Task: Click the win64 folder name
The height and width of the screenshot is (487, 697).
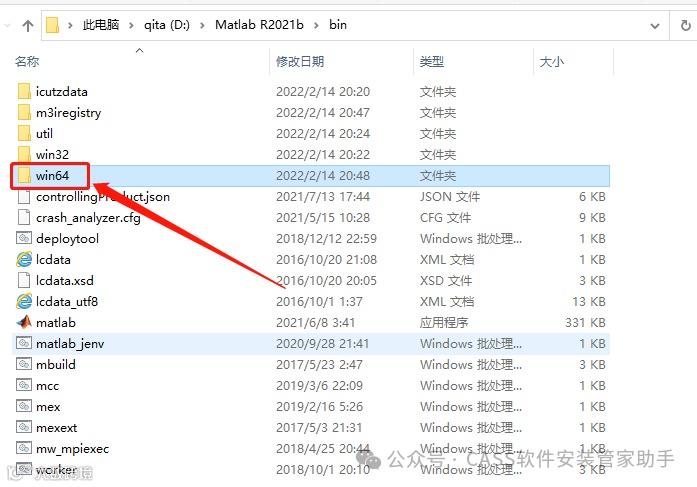Action: click(x=52, y=176)
